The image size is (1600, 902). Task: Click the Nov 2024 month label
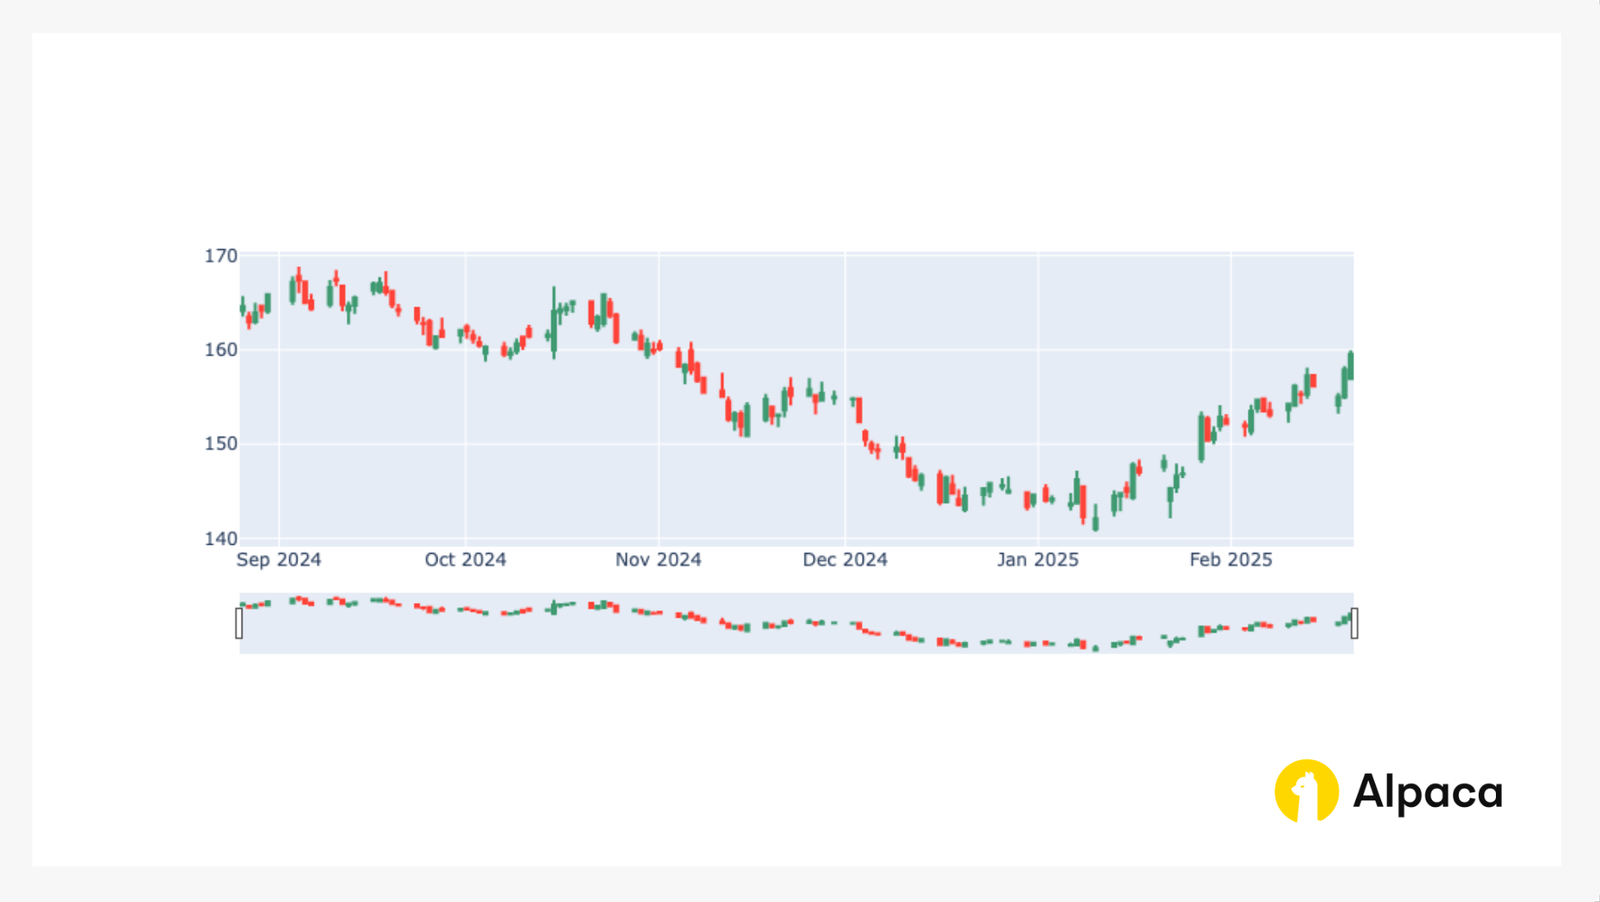(x=658, y=560)
